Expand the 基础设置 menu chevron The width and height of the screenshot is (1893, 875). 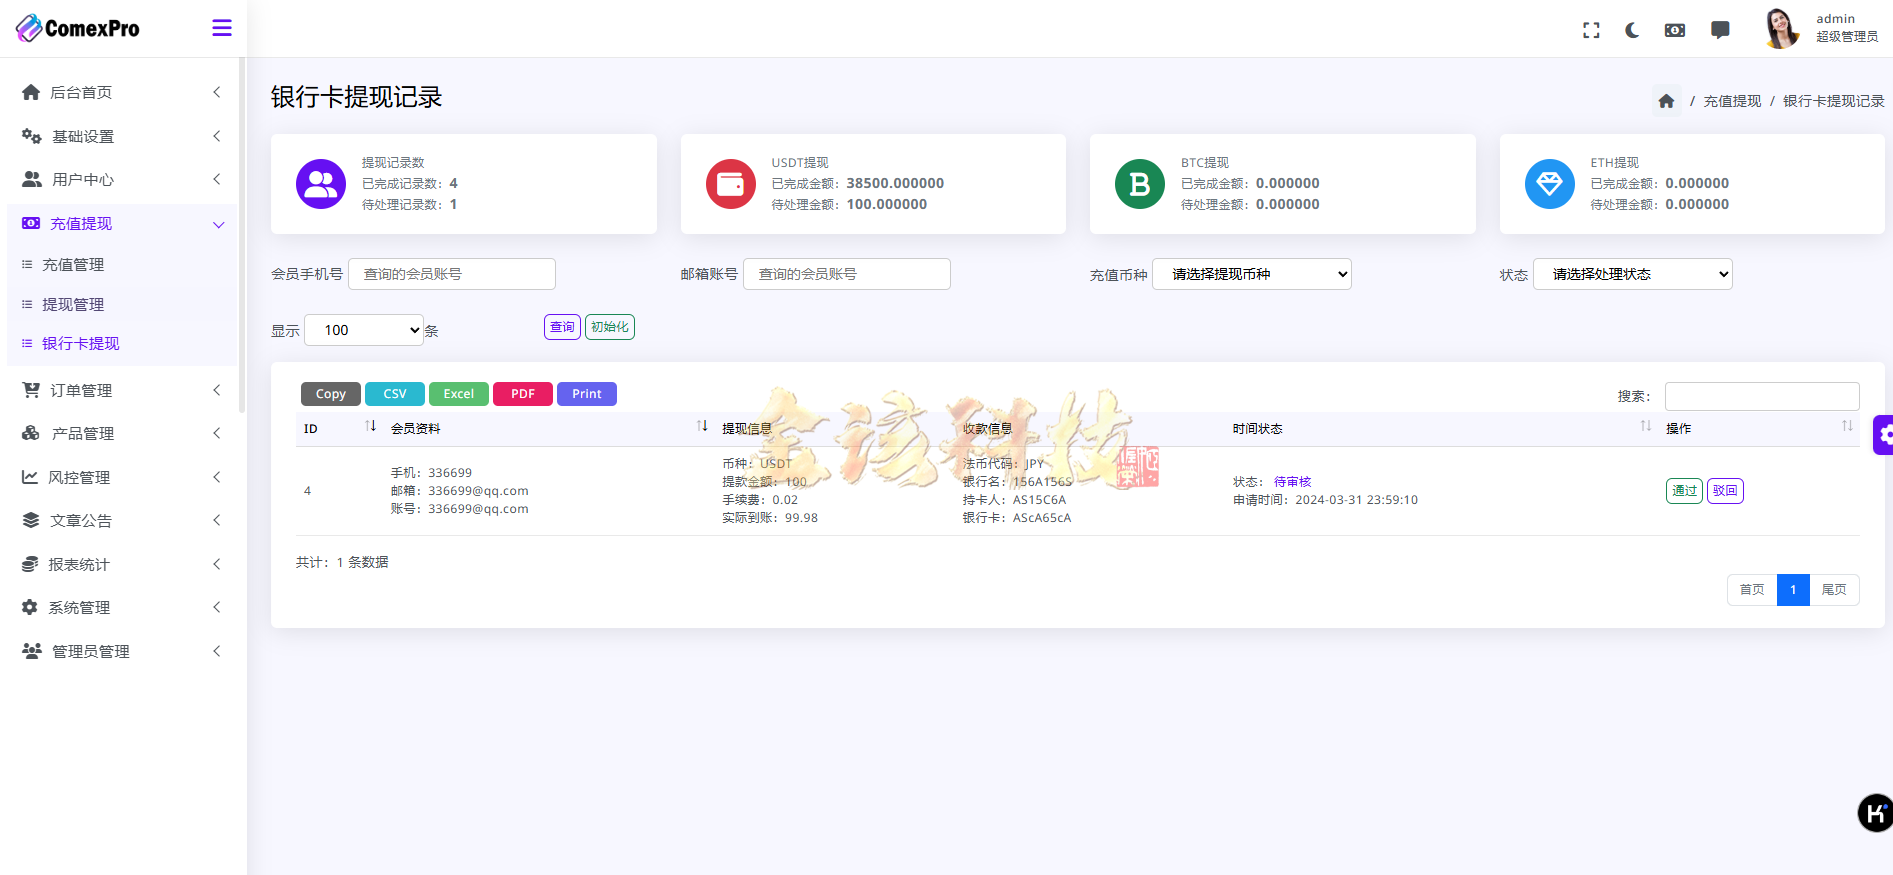tap(217, 136)
